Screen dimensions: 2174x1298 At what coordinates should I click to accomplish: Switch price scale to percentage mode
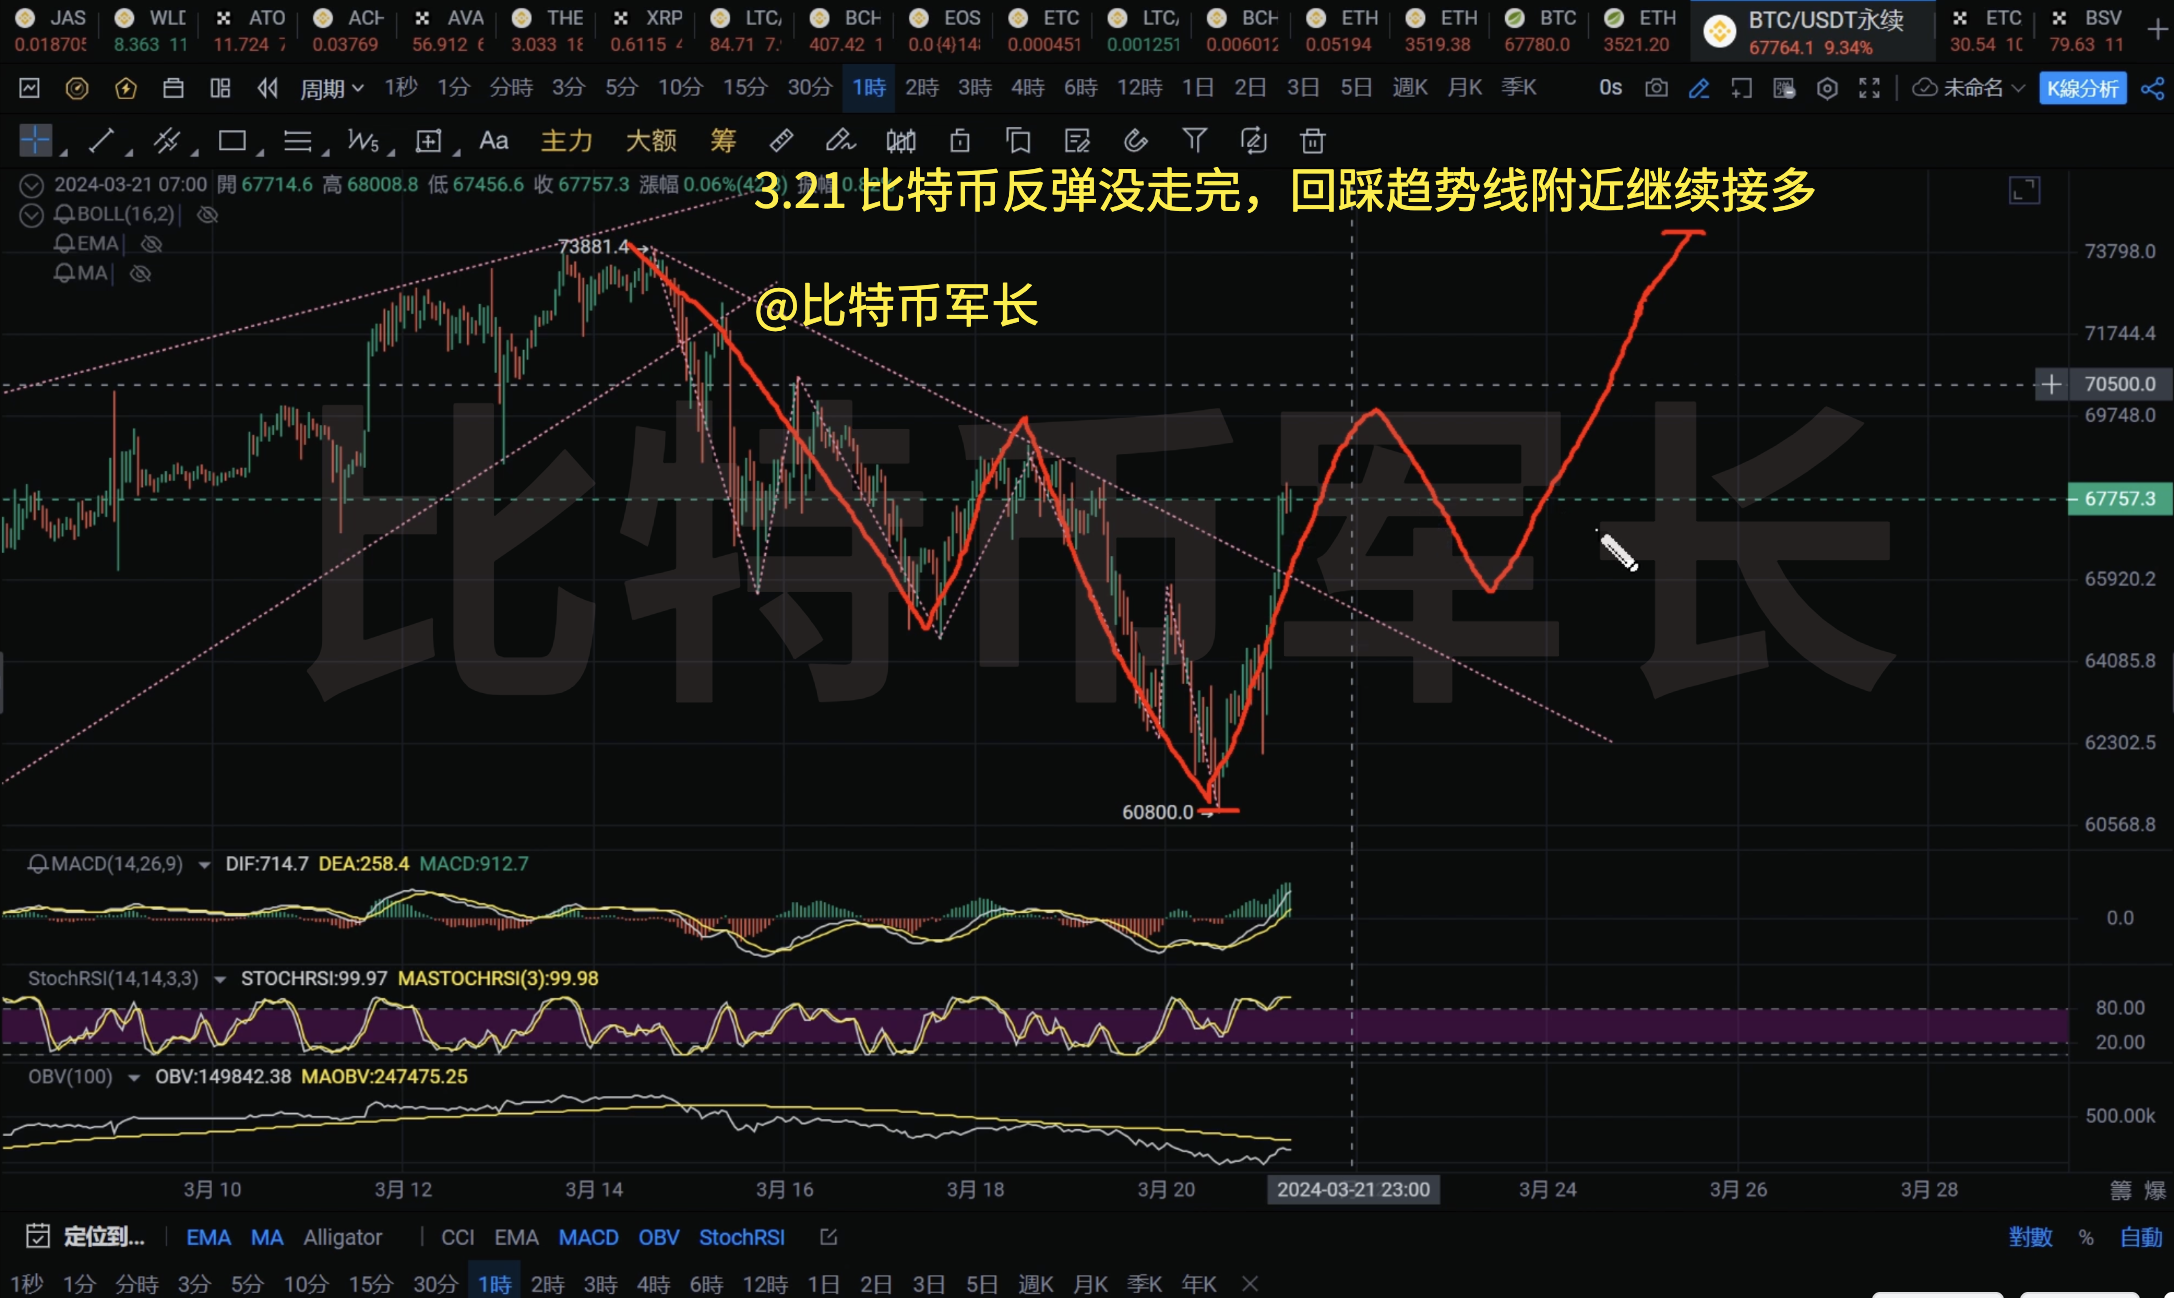(x=2085, y=1237)
